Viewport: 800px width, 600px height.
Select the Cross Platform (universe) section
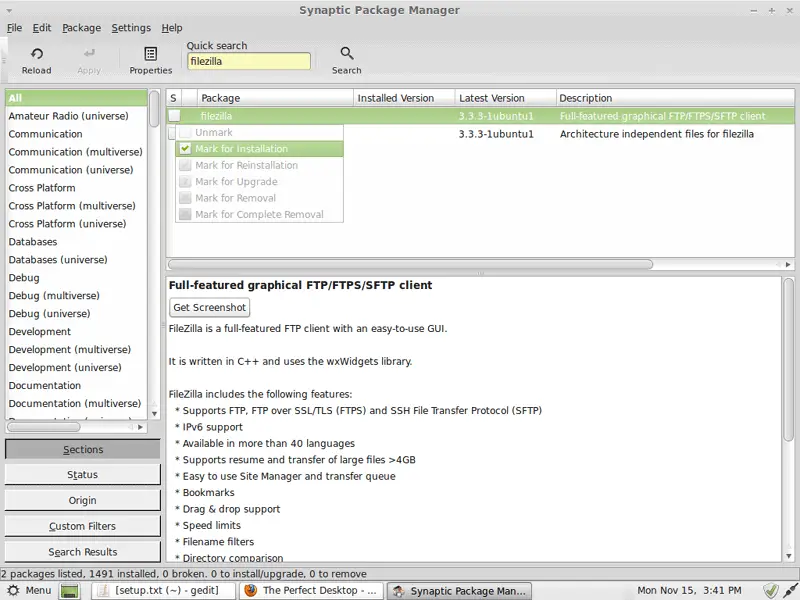coord(77,223)
